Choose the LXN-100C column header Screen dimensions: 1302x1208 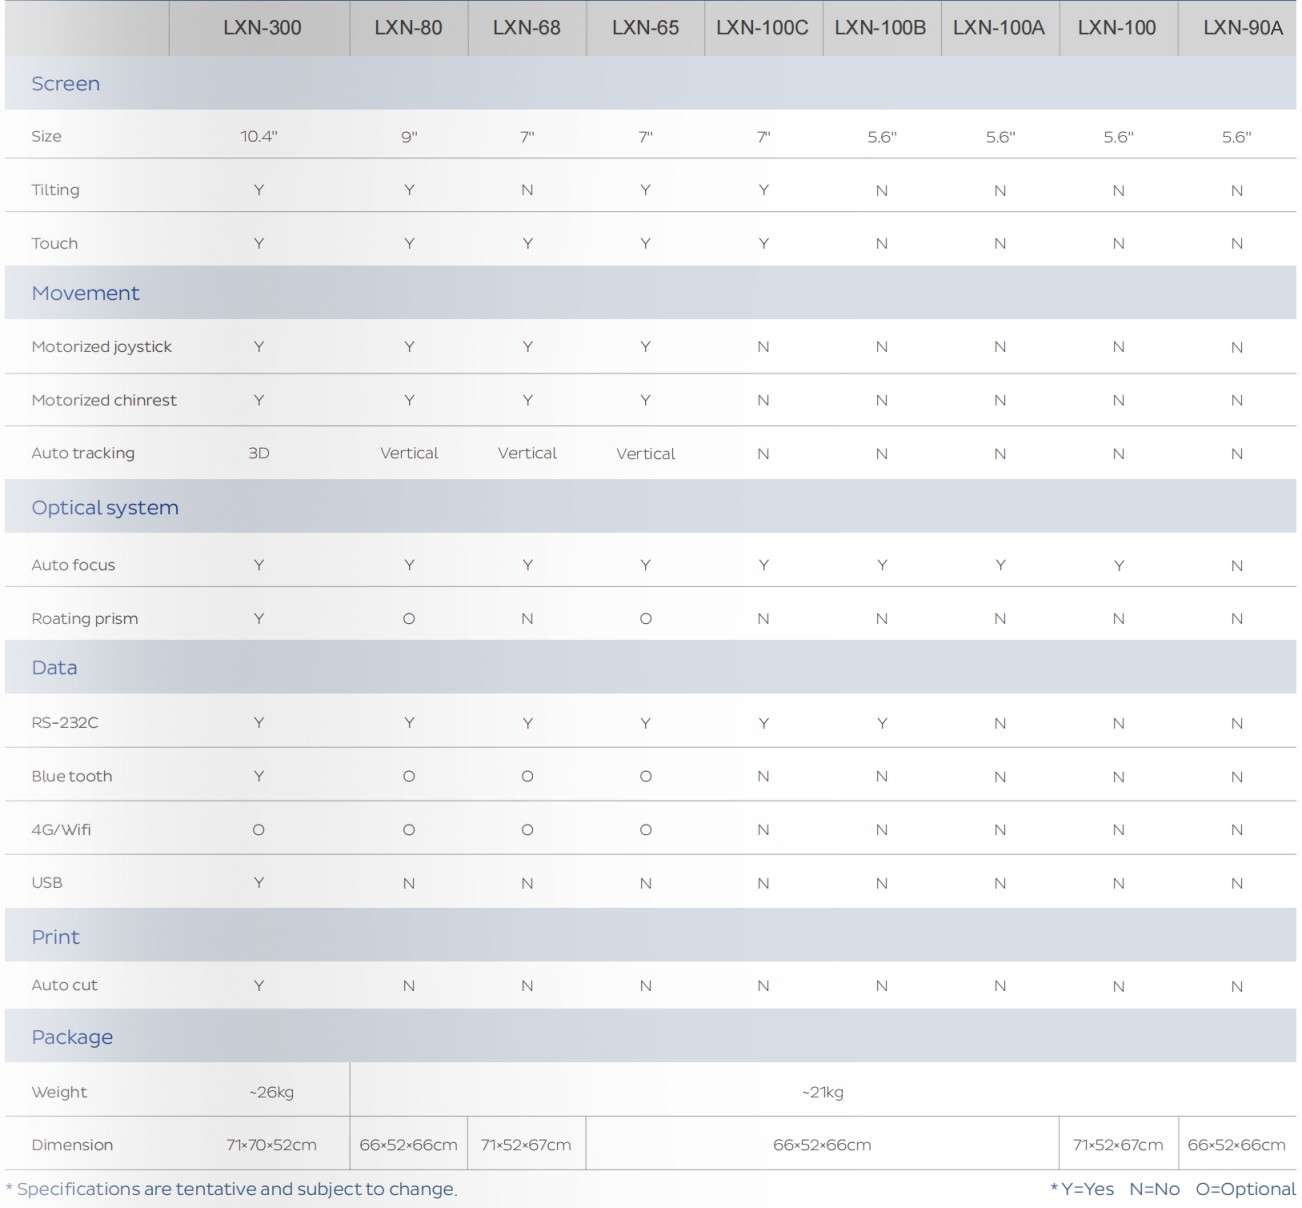pos(762,28)
